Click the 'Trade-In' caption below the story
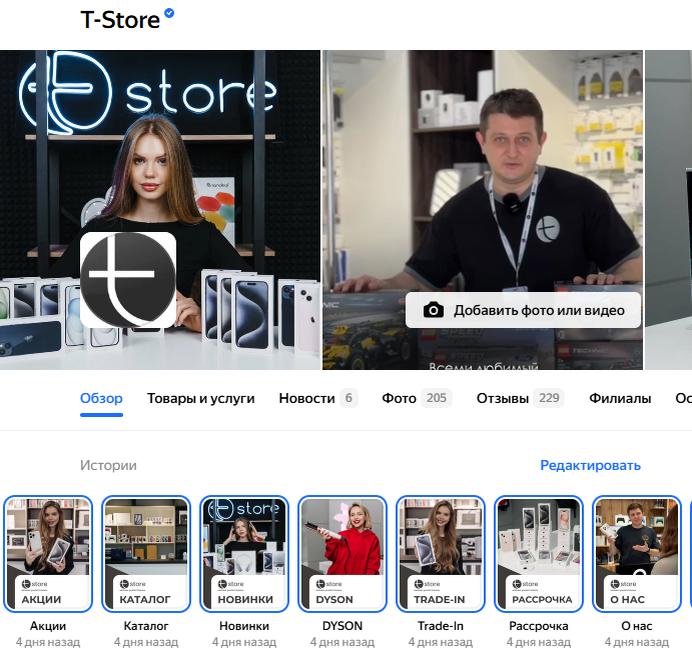Viewport: 692px width, 657px height. 440,626
